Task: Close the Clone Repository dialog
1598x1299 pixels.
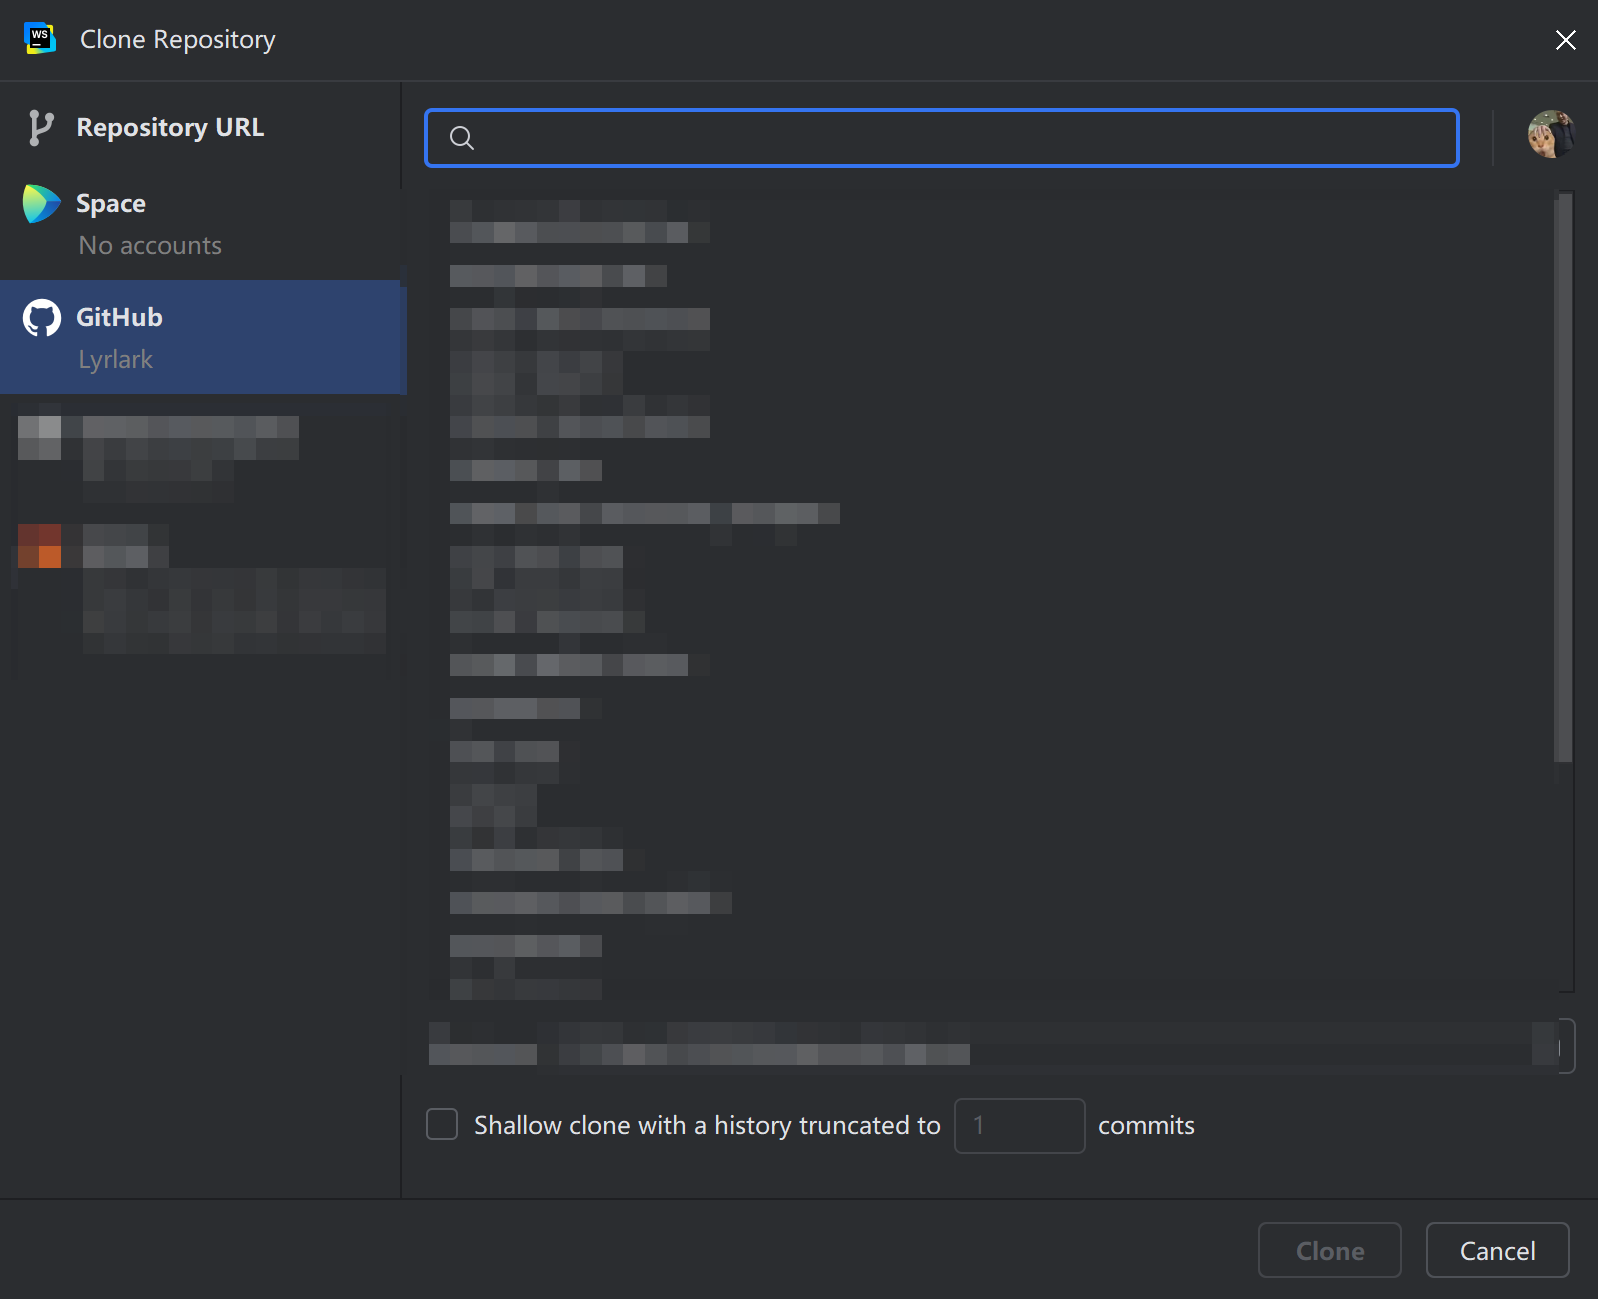Action: point(1565,39)
